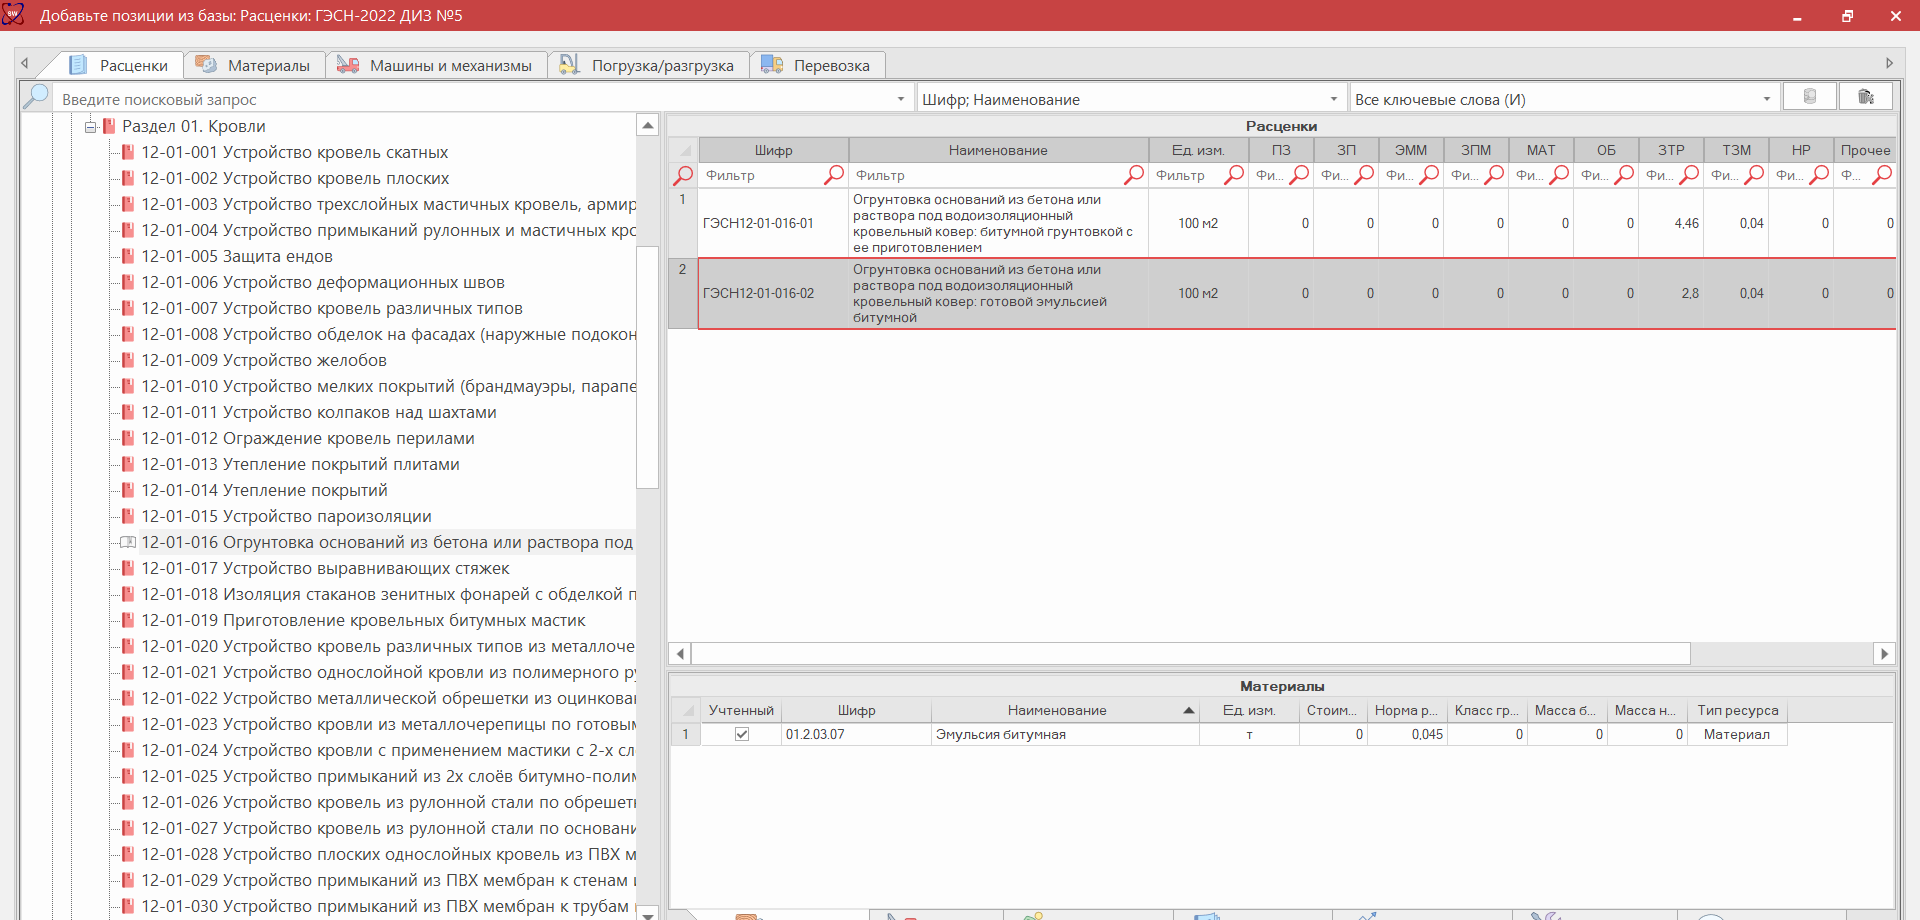Screen dimensions: 1920x920
Task: Click the magnifier in Шифр filter cell
Action: 834,174
